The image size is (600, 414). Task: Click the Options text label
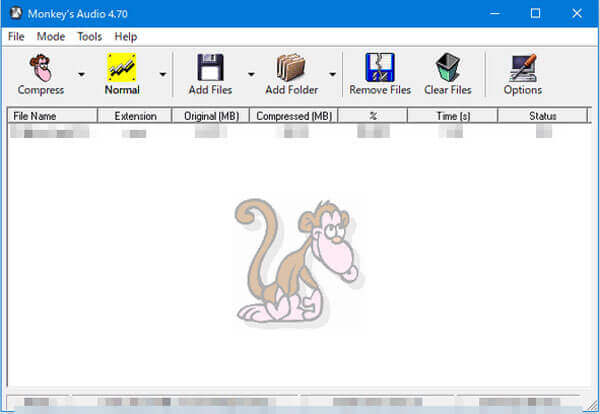pos(523,90)
